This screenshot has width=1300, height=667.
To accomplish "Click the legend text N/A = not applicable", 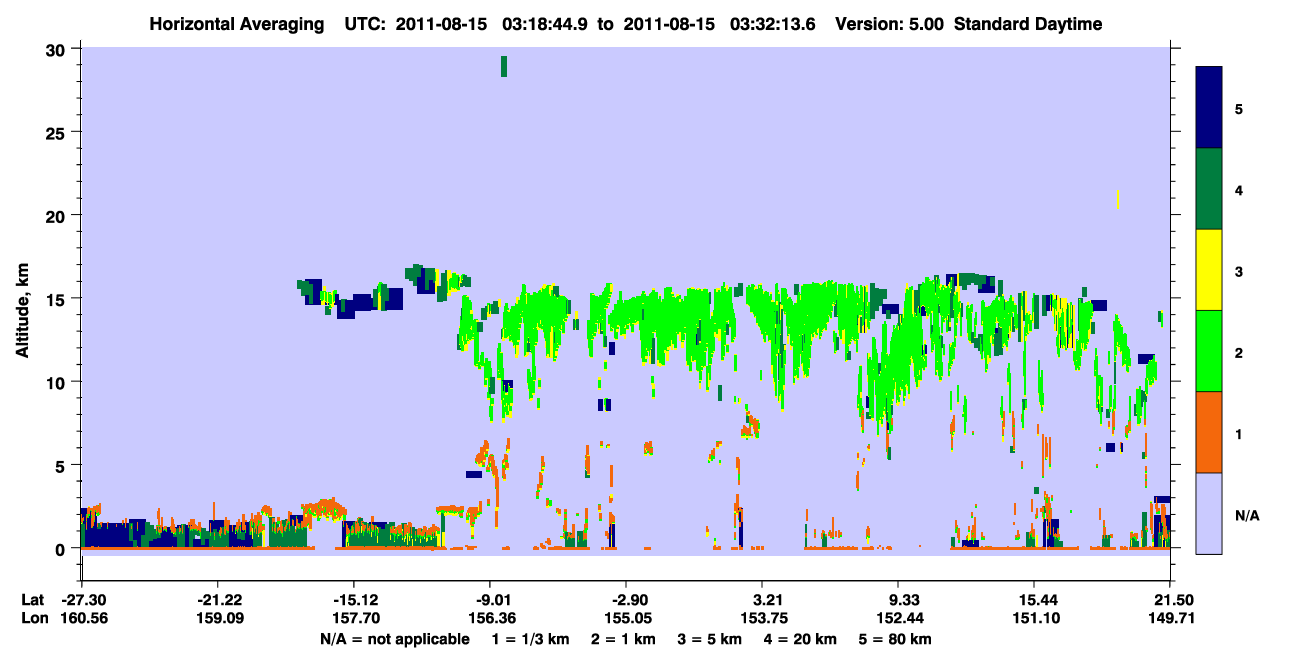I will pyautogui.click(x=394, y=639).
